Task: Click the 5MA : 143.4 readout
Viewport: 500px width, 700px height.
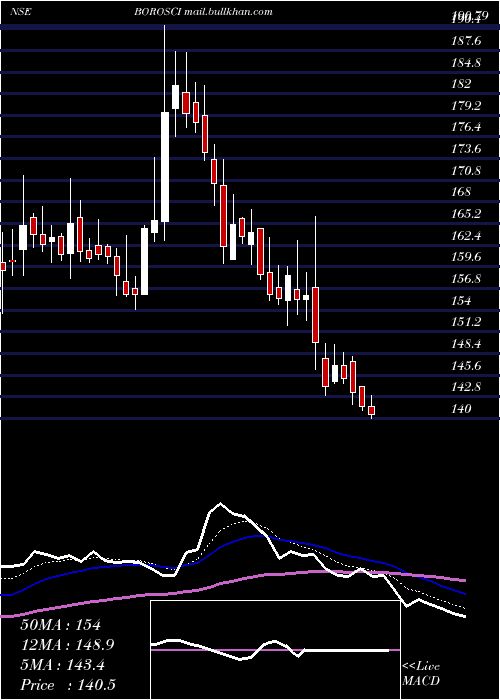Action: 62,665
